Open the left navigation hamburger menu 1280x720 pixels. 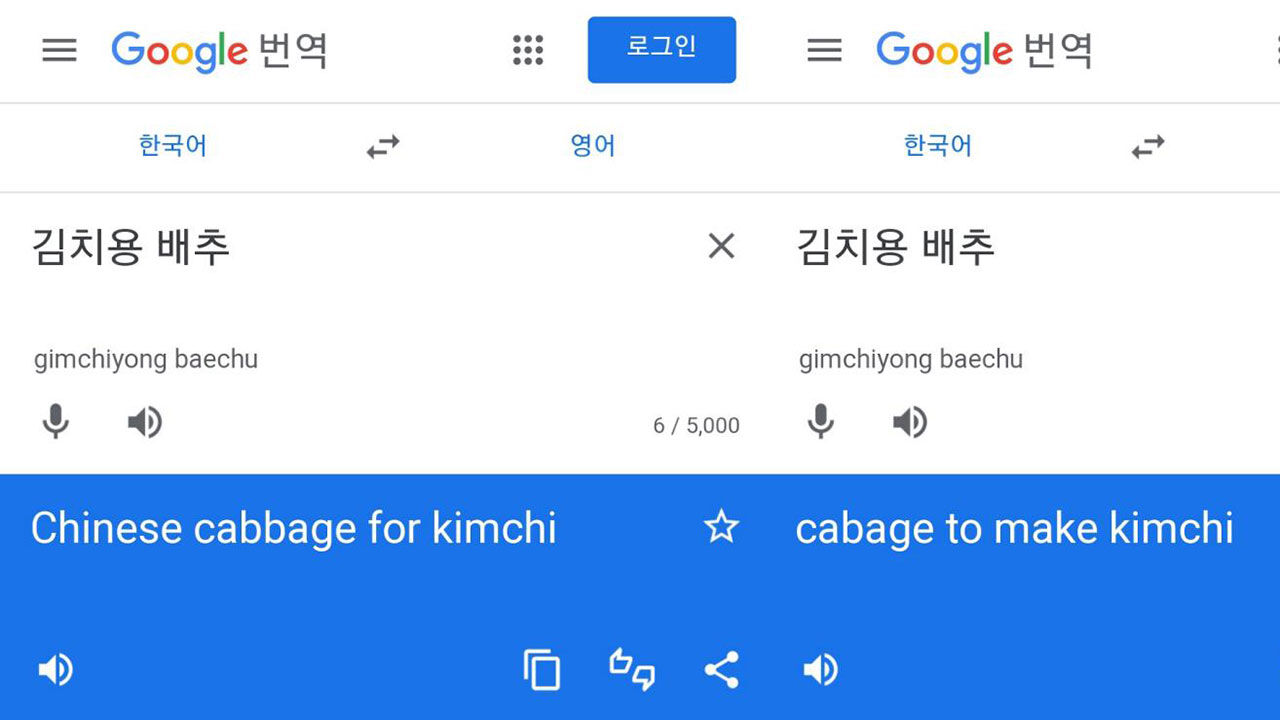(x=59, y=50)
